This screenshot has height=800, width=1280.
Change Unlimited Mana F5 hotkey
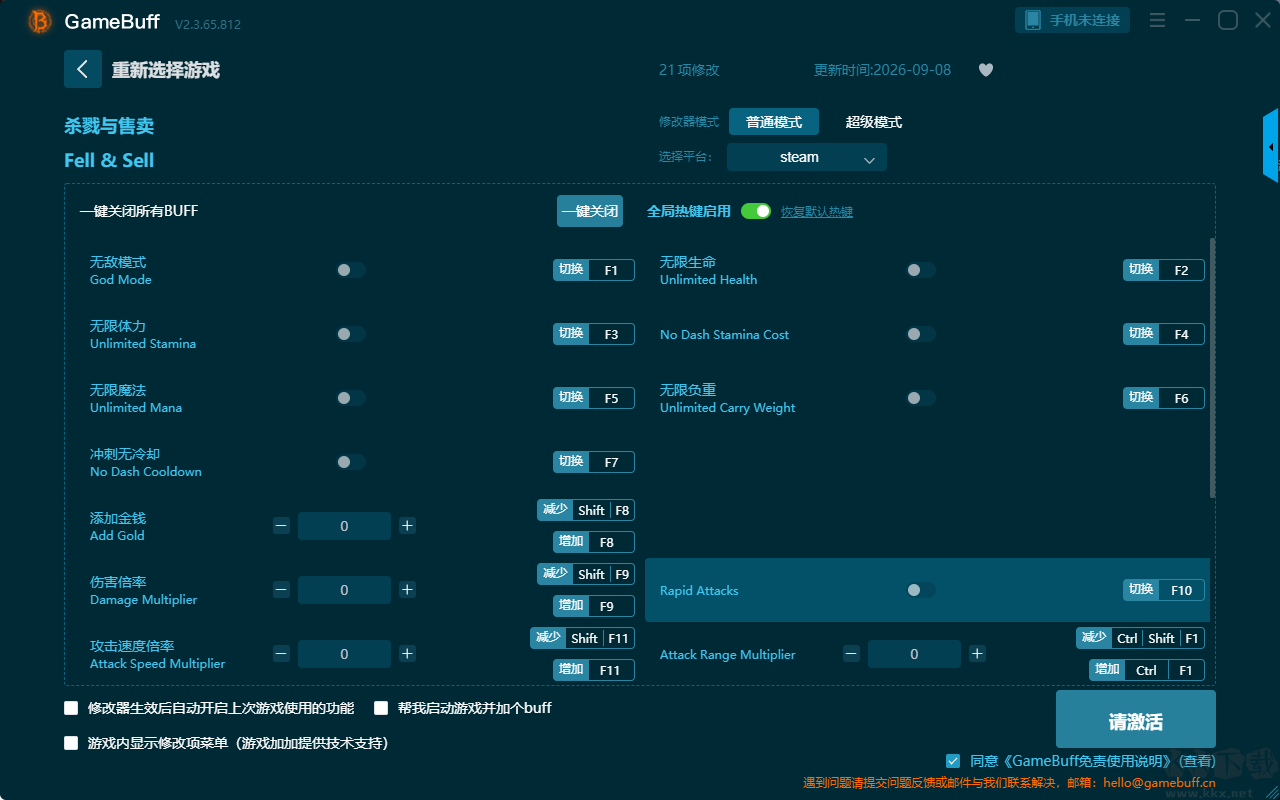tap(594, 398)
